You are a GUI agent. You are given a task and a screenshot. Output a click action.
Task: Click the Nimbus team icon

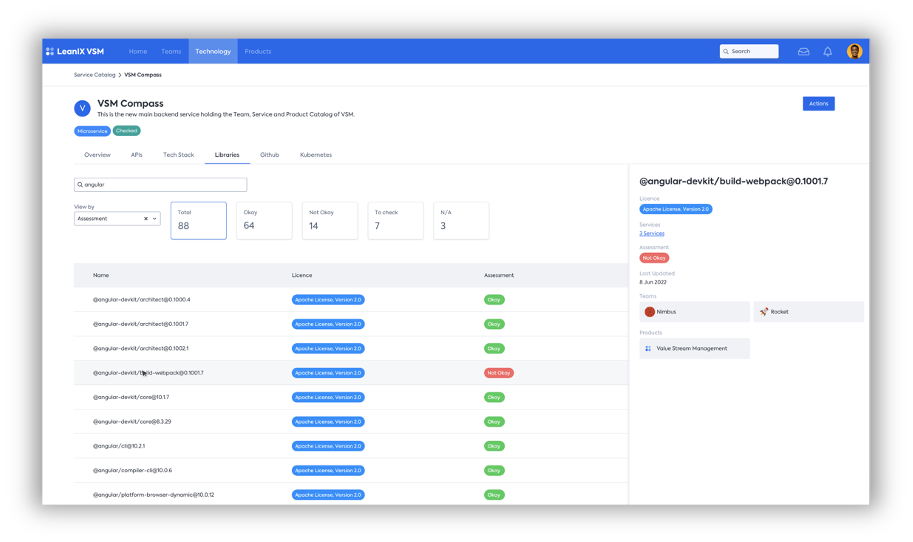[x=649, y=312]
